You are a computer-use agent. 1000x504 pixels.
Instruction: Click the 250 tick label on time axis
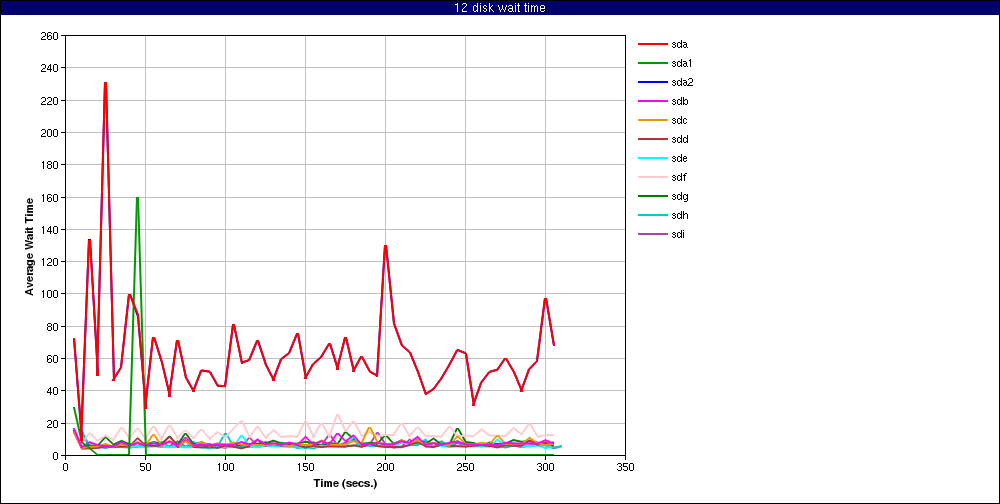click(x=465, y=467)
